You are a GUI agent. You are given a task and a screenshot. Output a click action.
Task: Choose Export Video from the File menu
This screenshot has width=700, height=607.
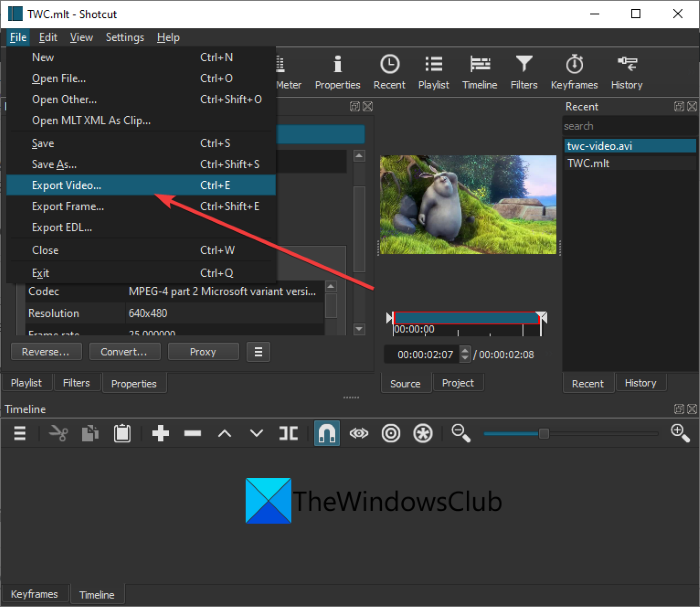pos(141,185)
